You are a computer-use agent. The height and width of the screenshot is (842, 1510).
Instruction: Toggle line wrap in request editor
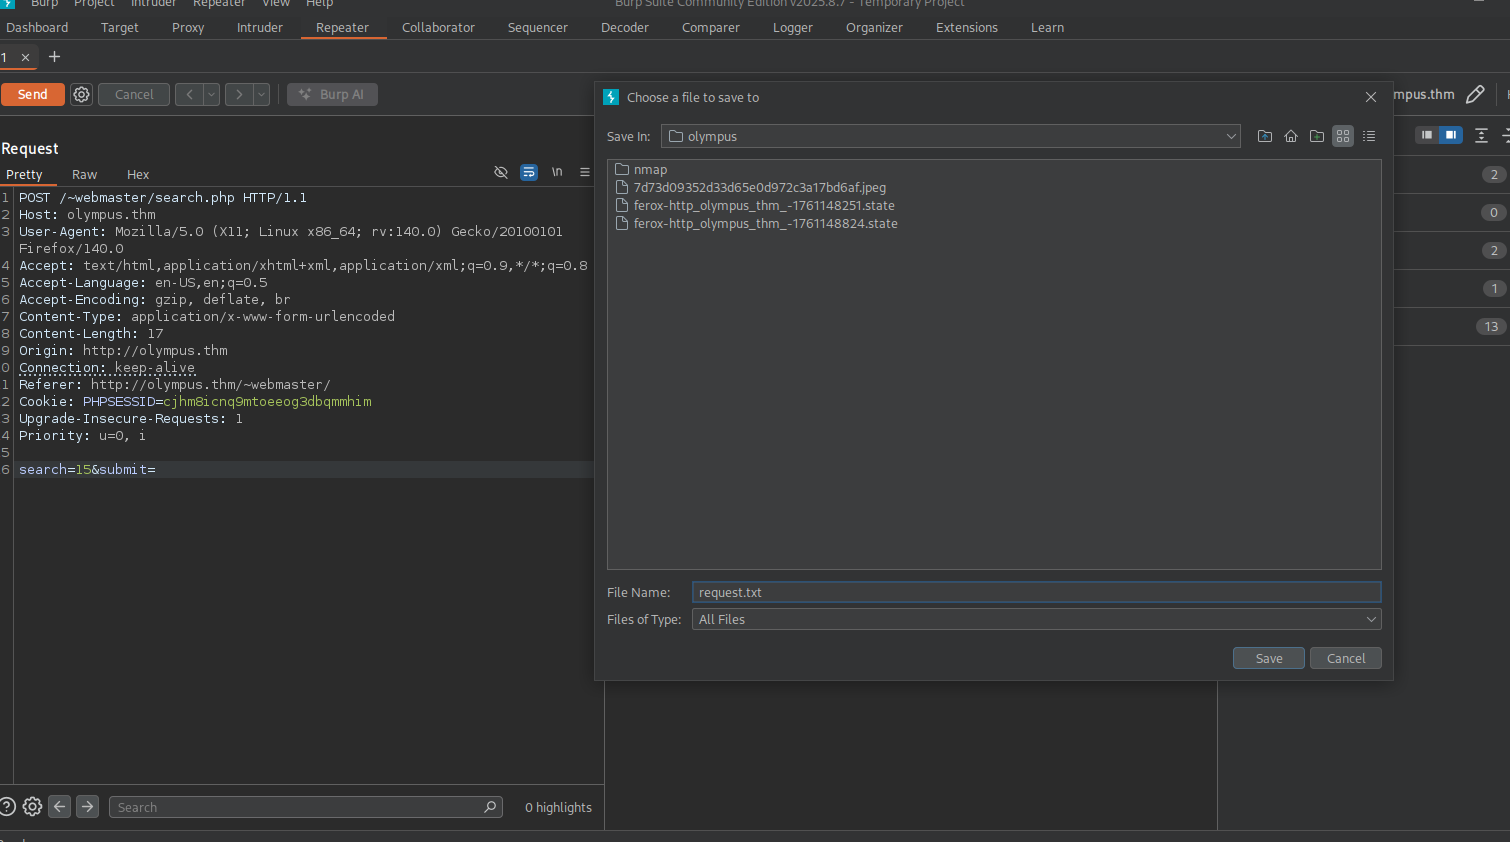(529, 172)
